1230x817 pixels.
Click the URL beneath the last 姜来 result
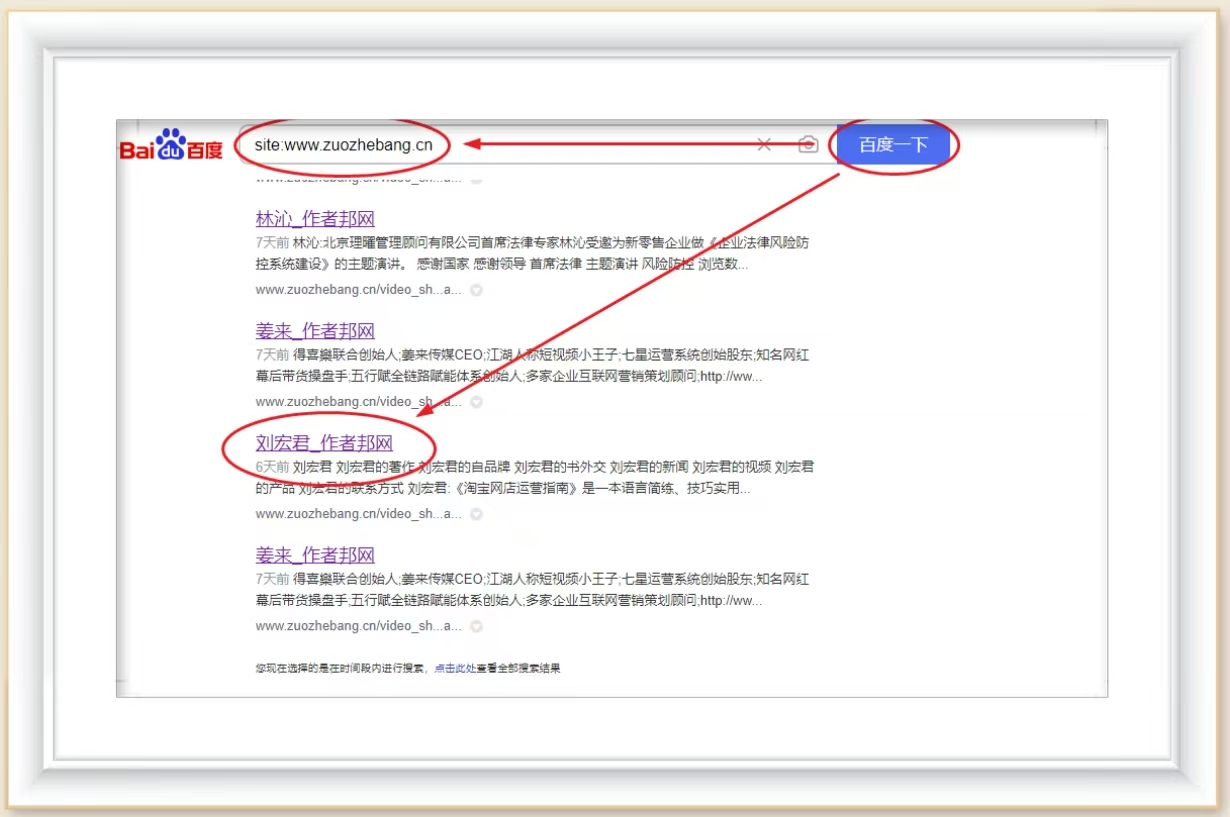(x=358, y=626)
